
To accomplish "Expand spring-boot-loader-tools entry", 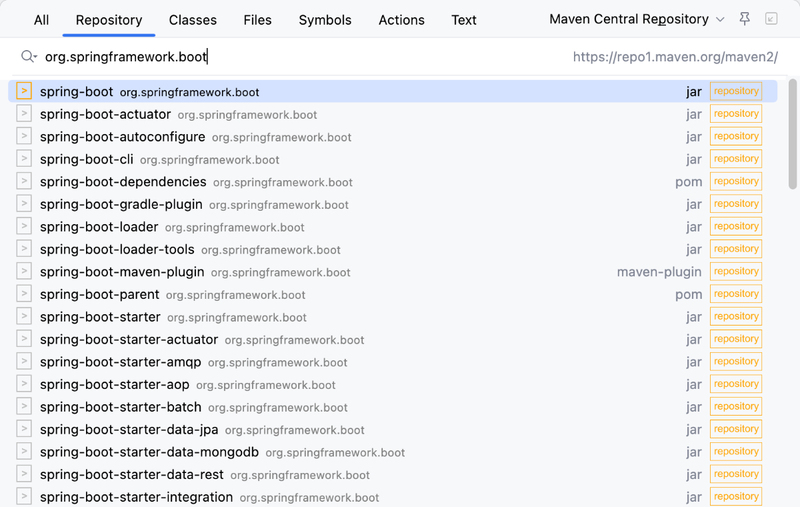I will click(24, 248).
